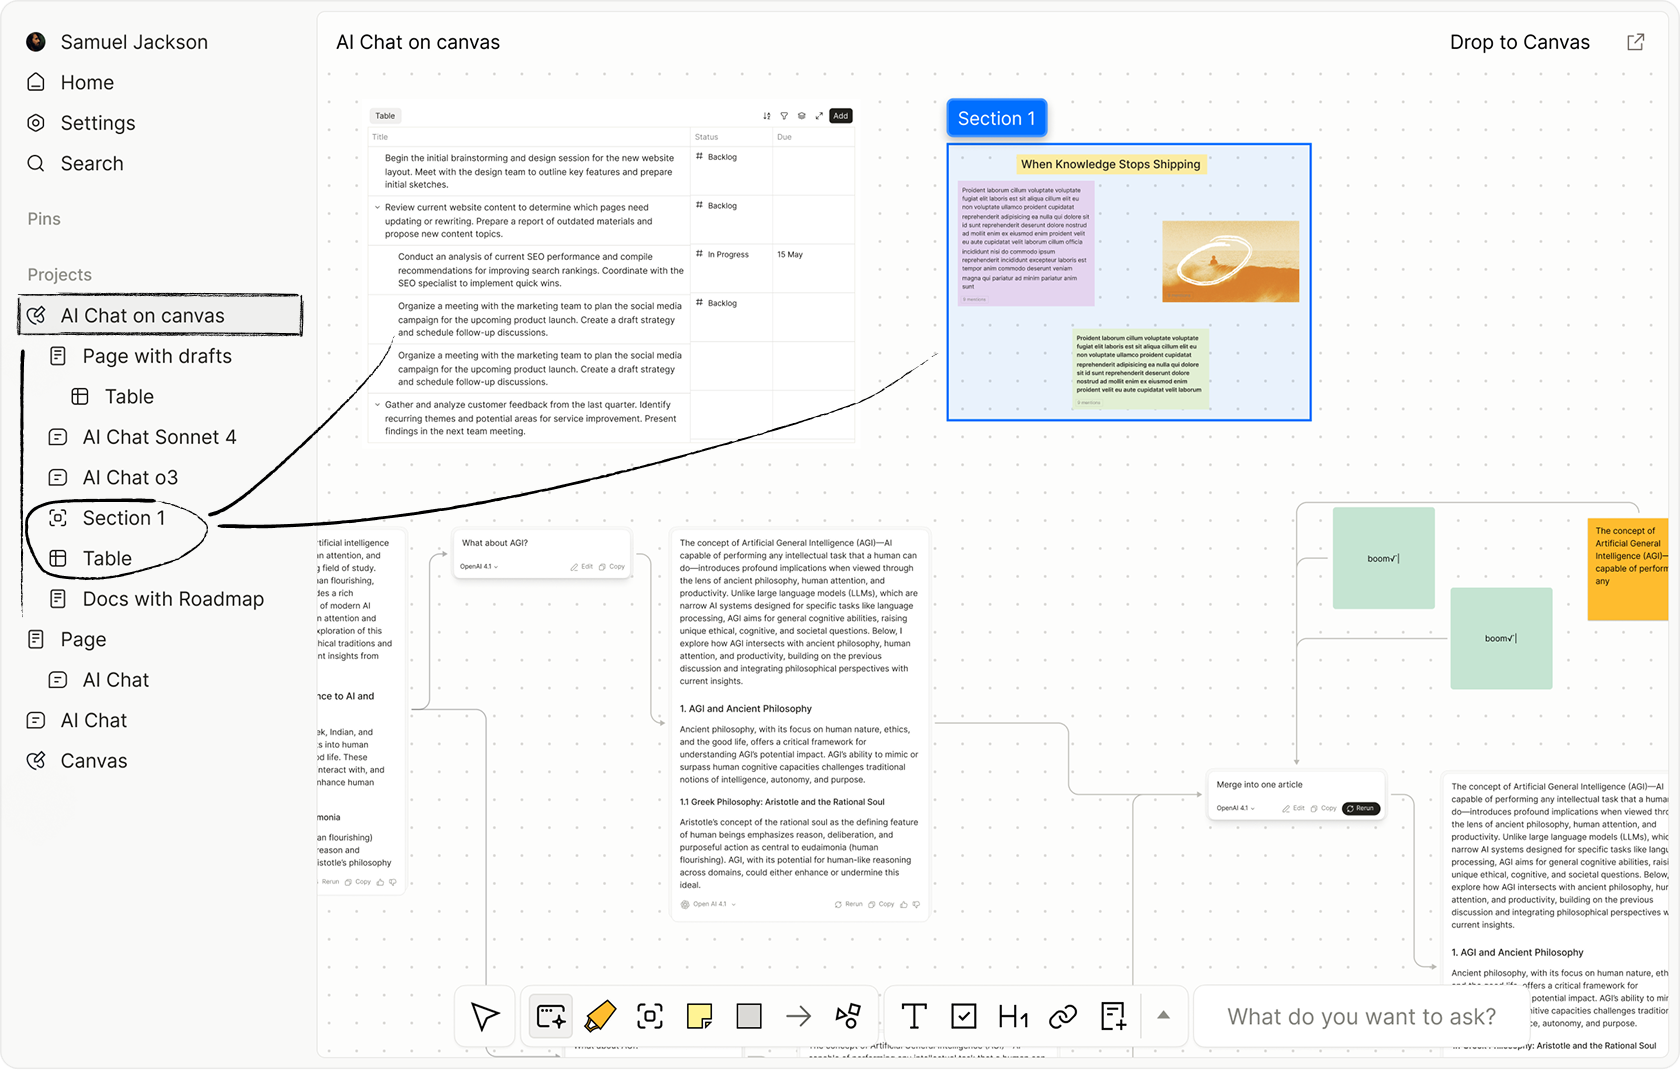
Task: Select the orange sticky note about AGI
Action: tap(1628, 569)
